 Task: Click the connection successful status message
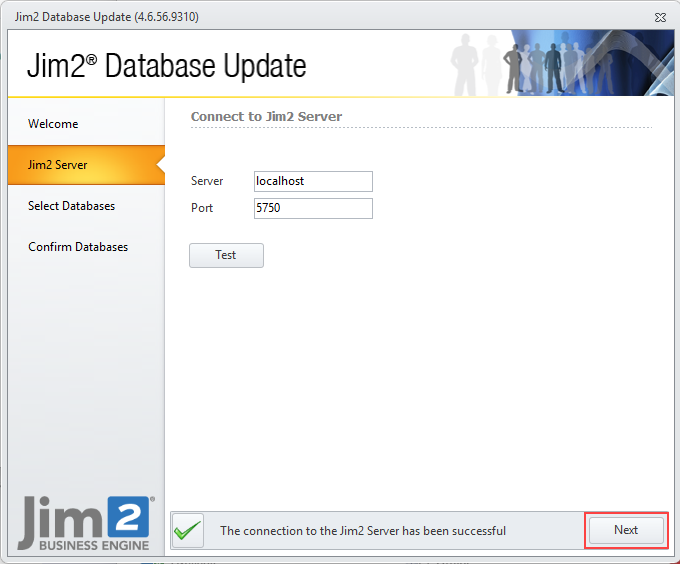pyautogui.click(x=363, y=531)
